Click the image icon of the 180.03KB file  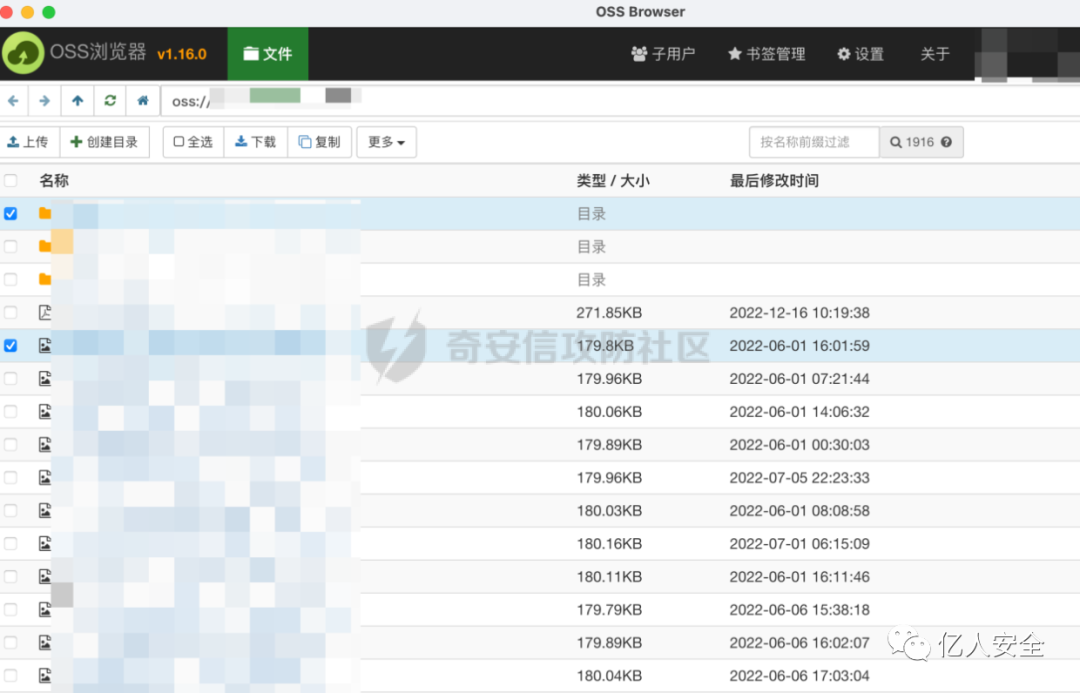tap(45, 510)
